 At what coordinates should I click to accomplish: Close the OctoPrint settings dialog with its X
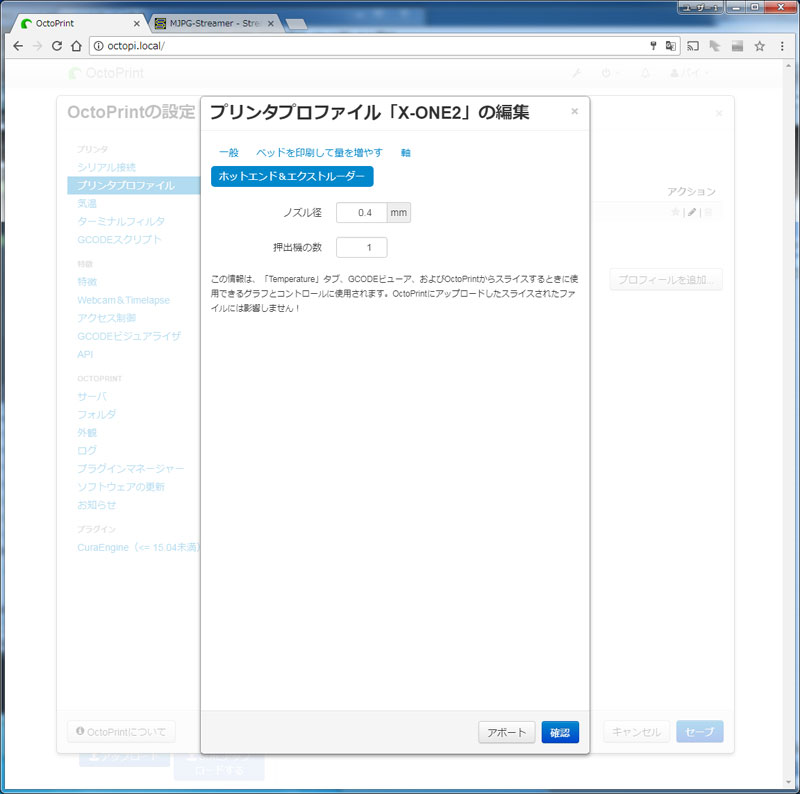coord(719,113)
